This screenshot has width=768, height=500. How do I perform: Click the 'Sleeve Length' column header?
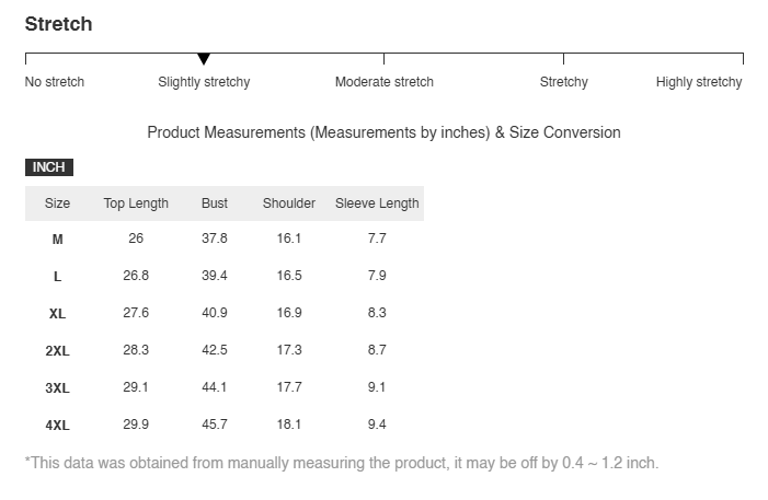377,203
